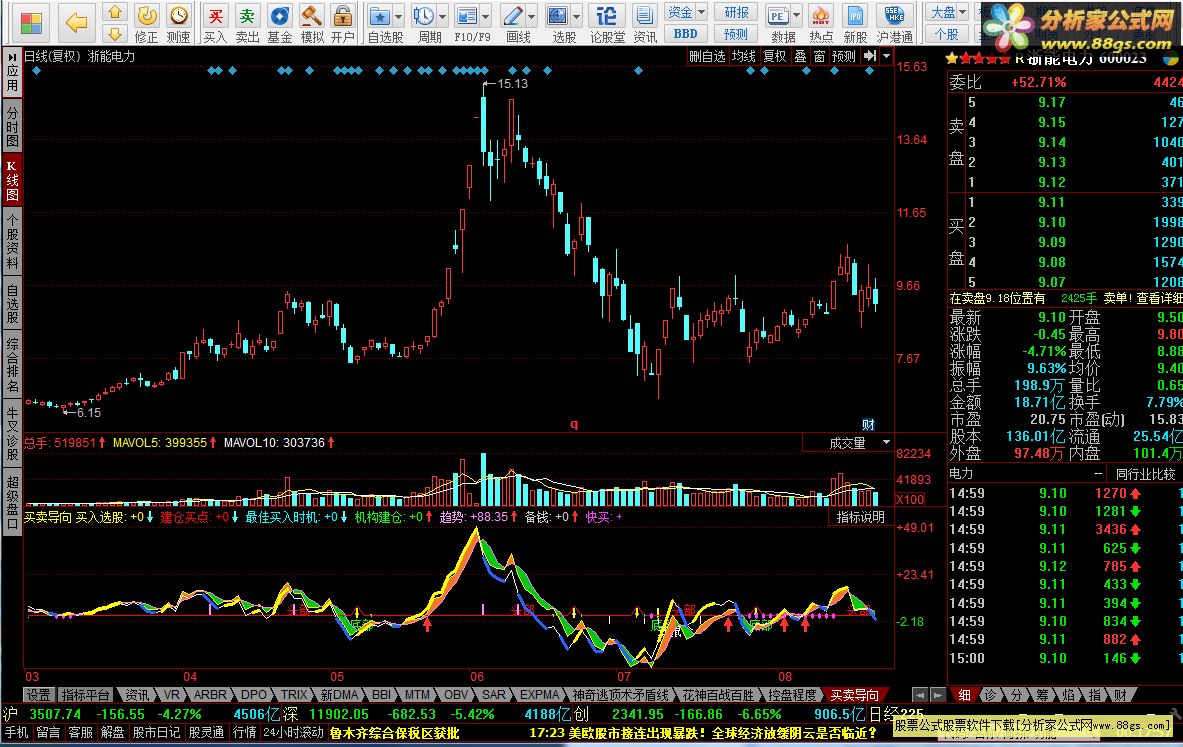Click the 同行业比较 industry comparison button
Screen dimensions: 1183x747
tap(1145, 474)
